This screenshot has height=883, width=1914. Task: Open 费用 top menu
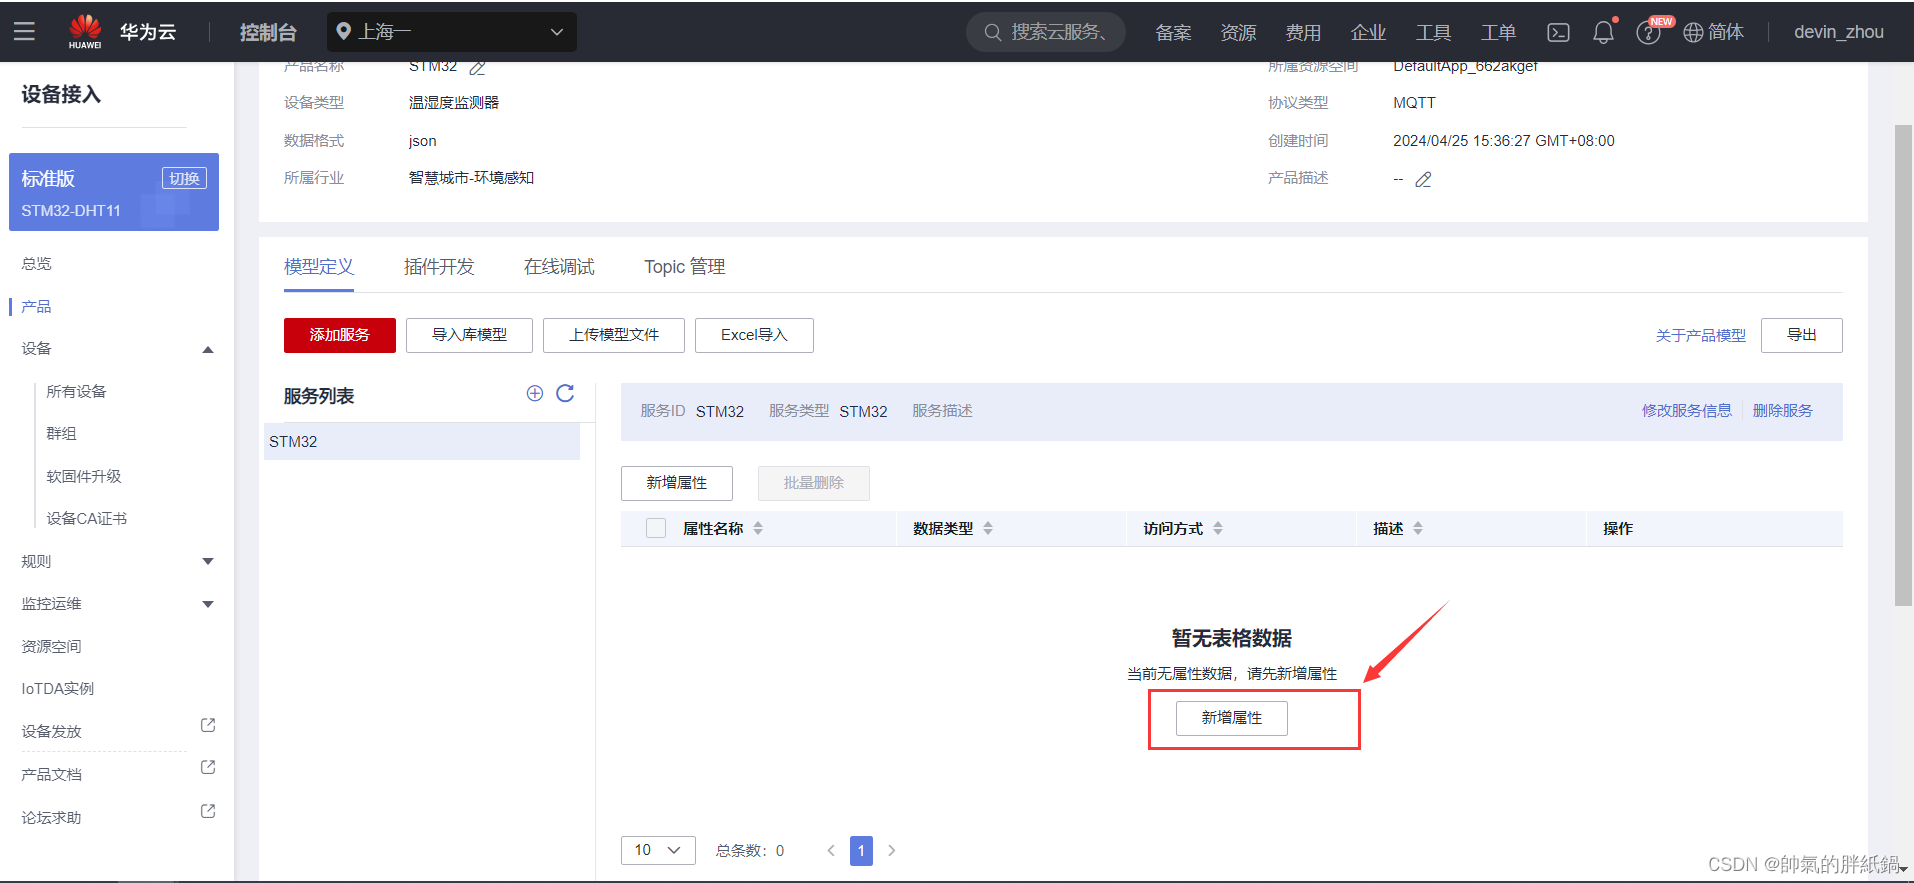1303,33
